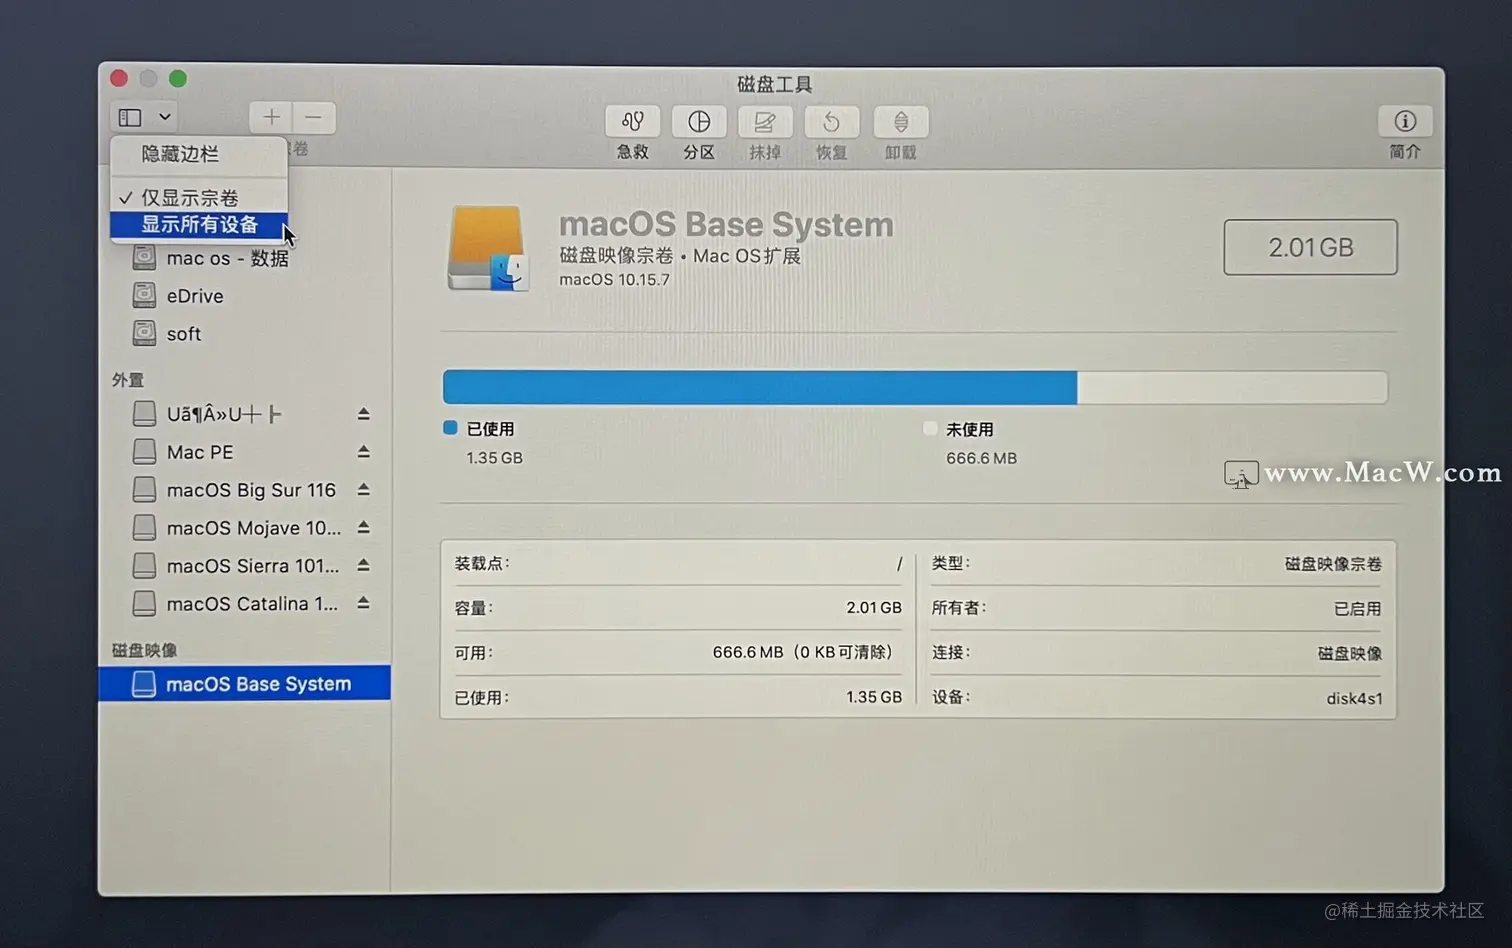Eject the Mac PE volume

(363, 452)
